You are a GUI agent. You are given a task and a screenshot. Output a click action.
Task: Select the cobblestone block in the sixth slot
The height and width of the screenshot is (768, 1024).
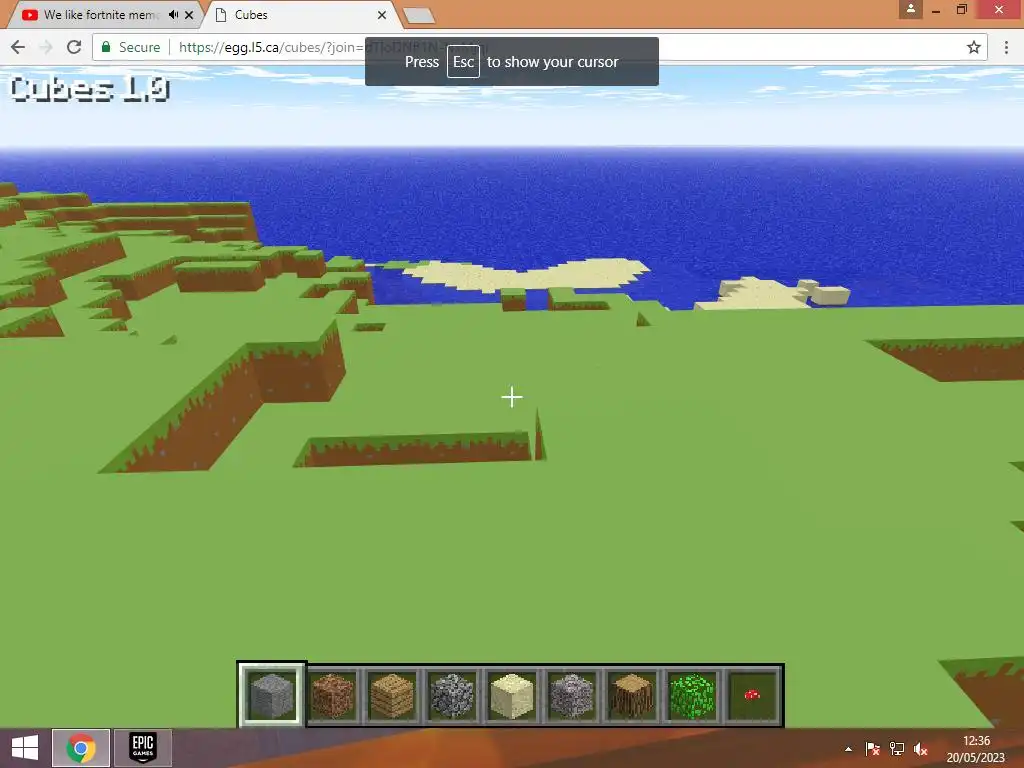pyautogui.click(x=571, y=696)
